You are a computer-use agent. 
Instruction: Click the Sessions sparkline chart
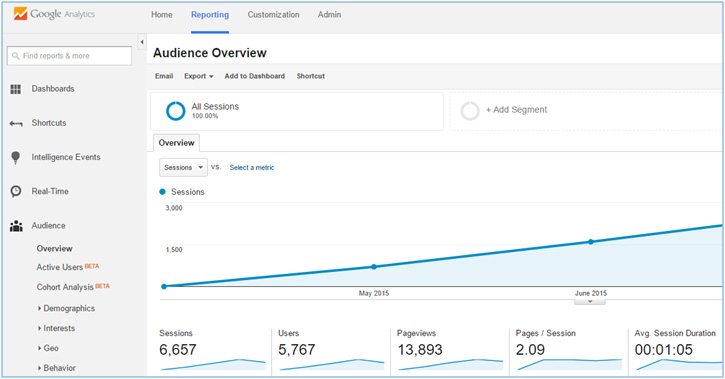pos(213,365)
